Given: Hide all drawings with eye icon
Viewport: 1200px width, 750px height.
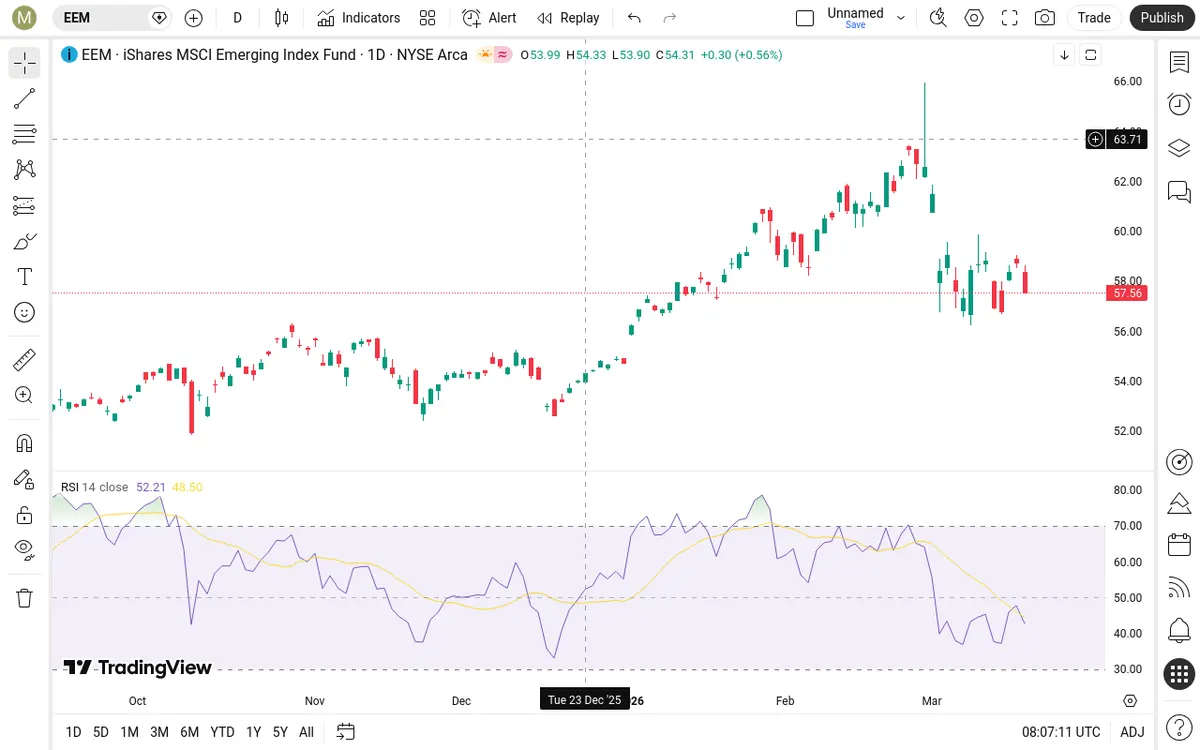Looking at the screenshot, I should 25,548.
